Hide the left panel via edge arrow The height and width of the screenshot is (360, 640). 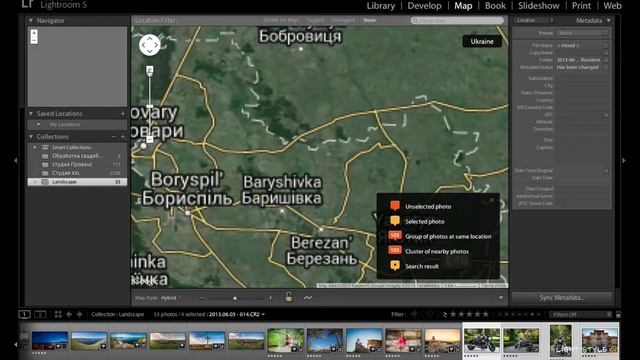(16, 160)
